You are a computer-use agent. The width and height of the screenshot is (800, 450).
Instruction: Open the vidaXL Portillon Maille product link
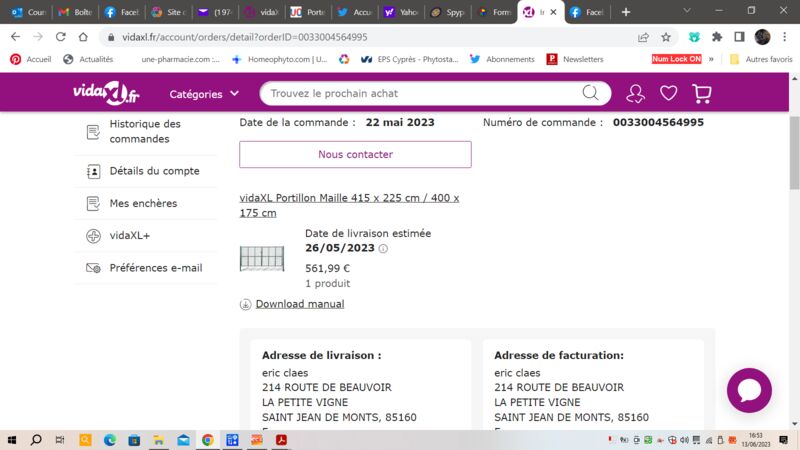[349, 206]
